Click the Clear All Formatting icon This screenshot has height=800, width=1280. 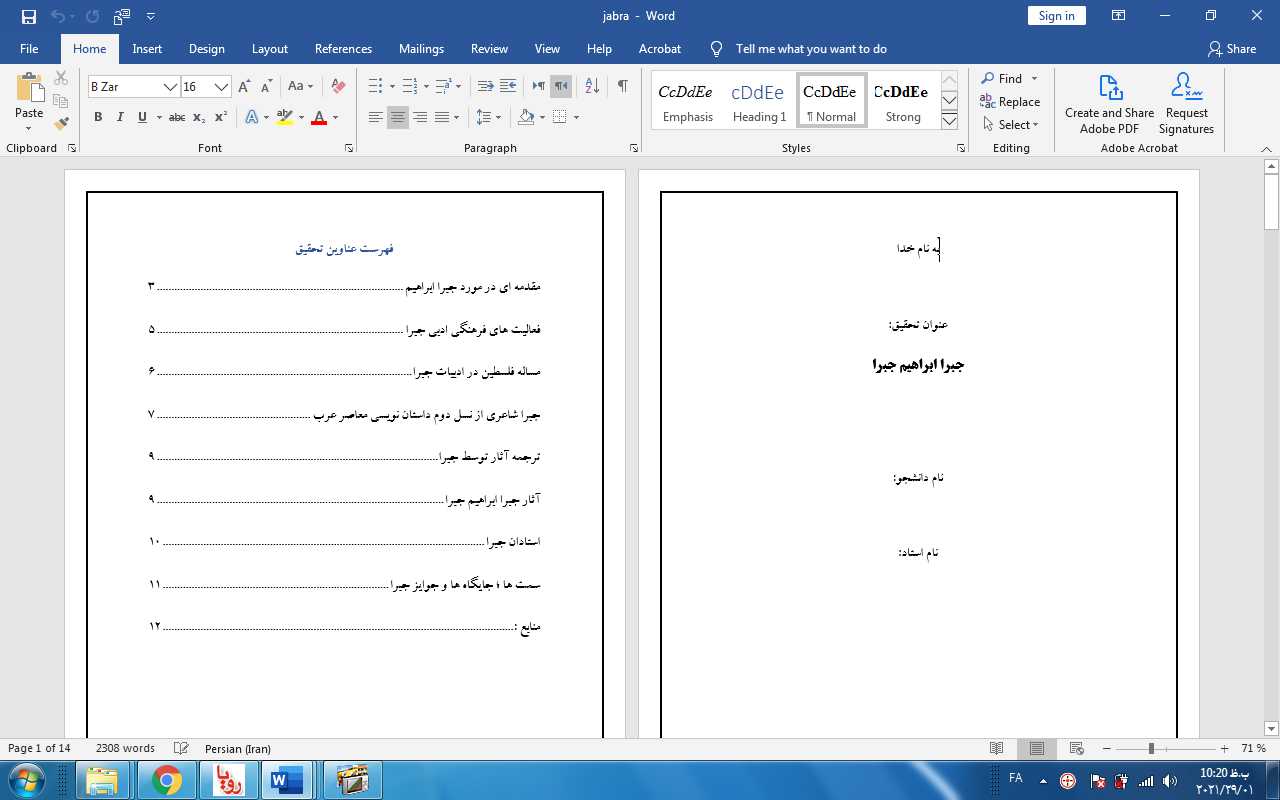point(338,87)
